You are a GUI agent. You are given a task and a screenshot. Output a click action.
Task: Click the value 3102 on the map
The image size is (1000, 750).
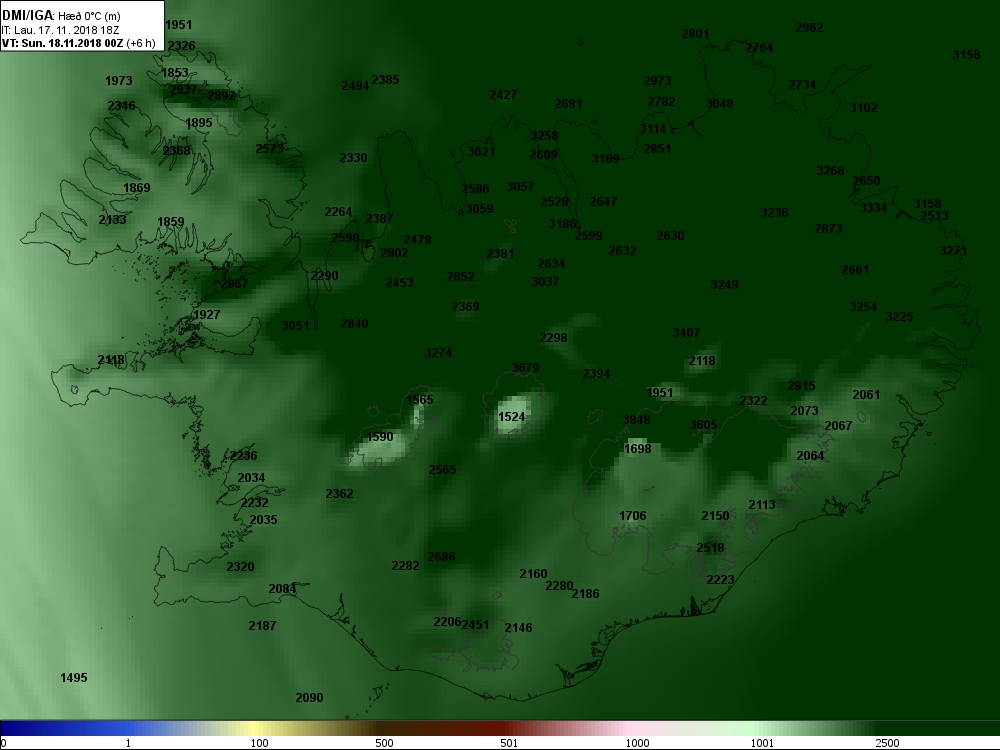pos(864,108)
